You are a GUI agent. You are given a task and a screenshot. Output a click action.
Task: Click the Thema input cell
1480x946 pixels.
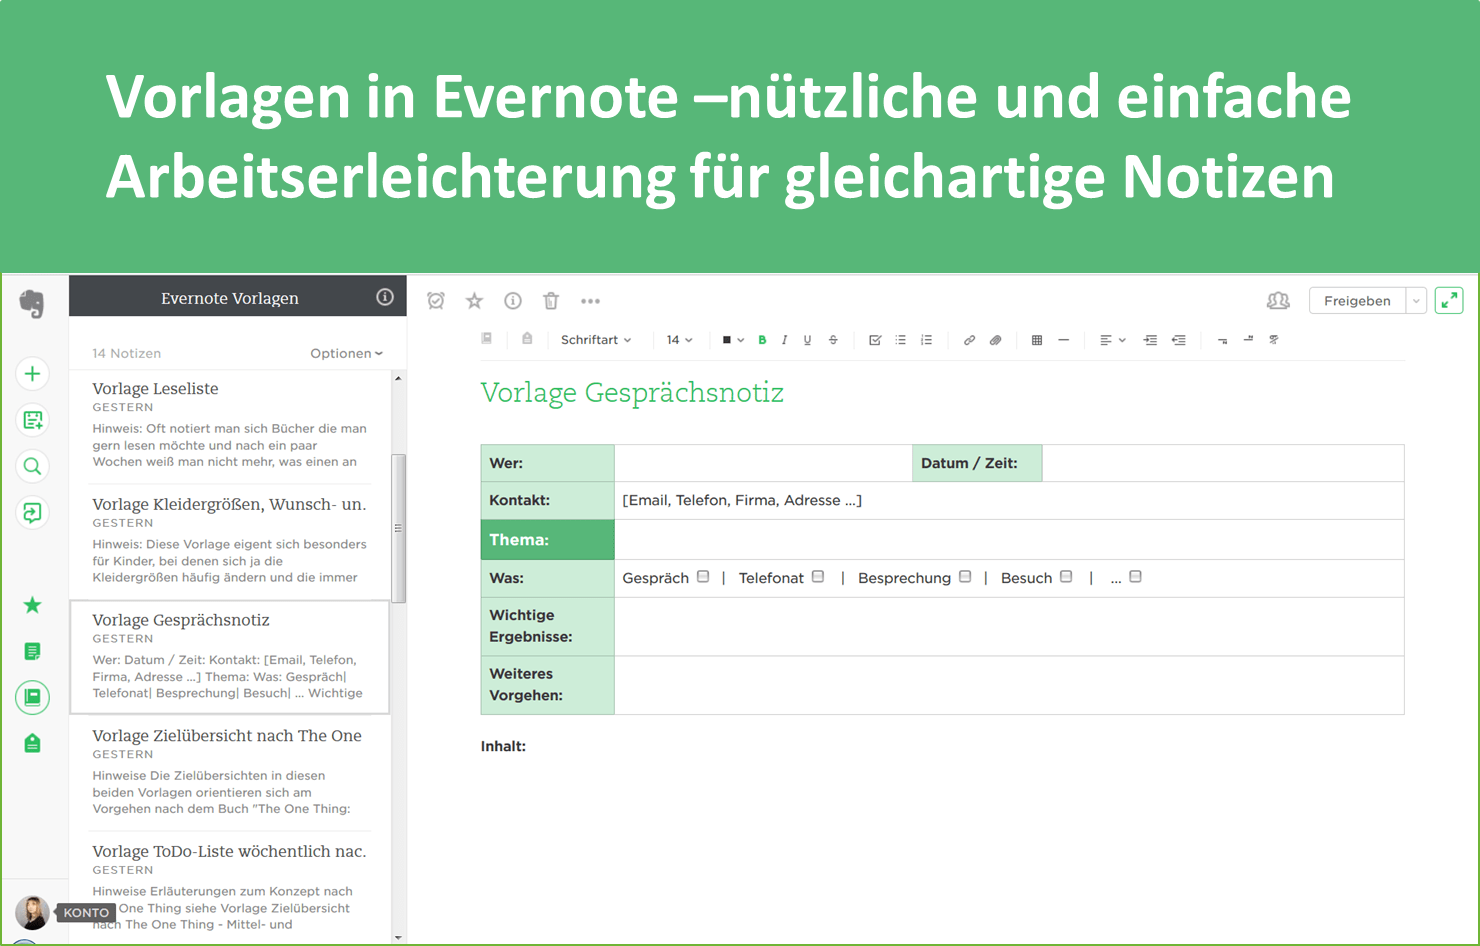pyautogui.click(x=1008, y=540)
